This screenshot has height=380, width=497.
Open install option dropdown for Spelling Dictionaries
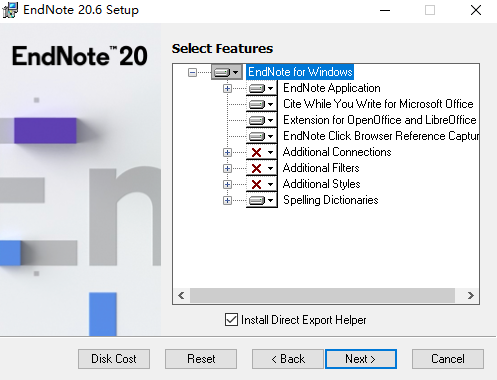[x=262, y=200]
